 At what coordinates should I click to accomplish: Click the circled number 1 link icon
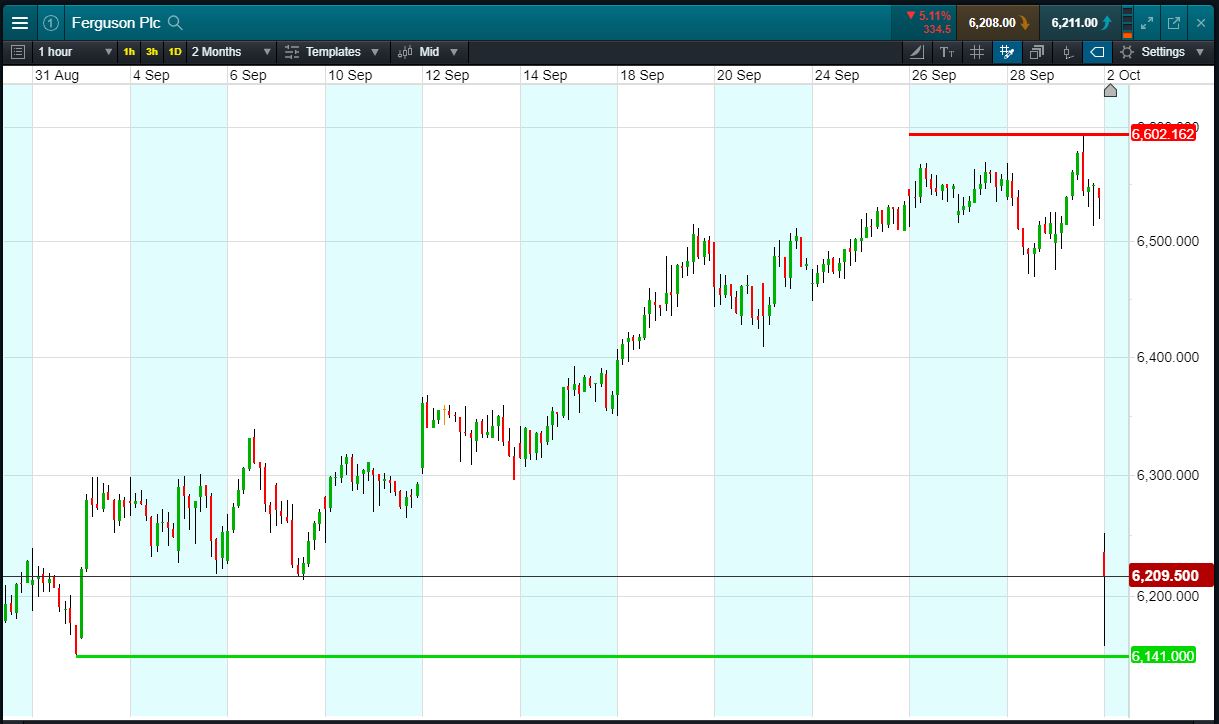51,22
